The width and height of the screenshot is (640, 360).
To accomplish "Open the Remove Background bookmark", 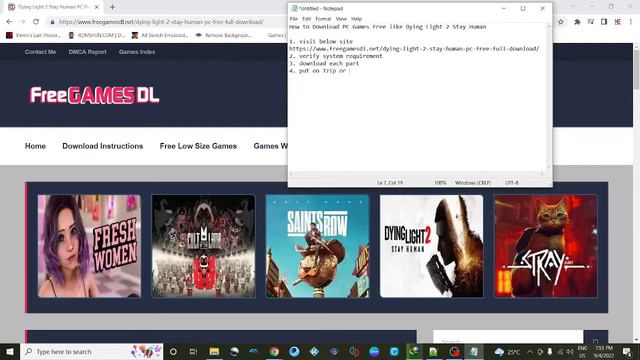I will (224, 35).
